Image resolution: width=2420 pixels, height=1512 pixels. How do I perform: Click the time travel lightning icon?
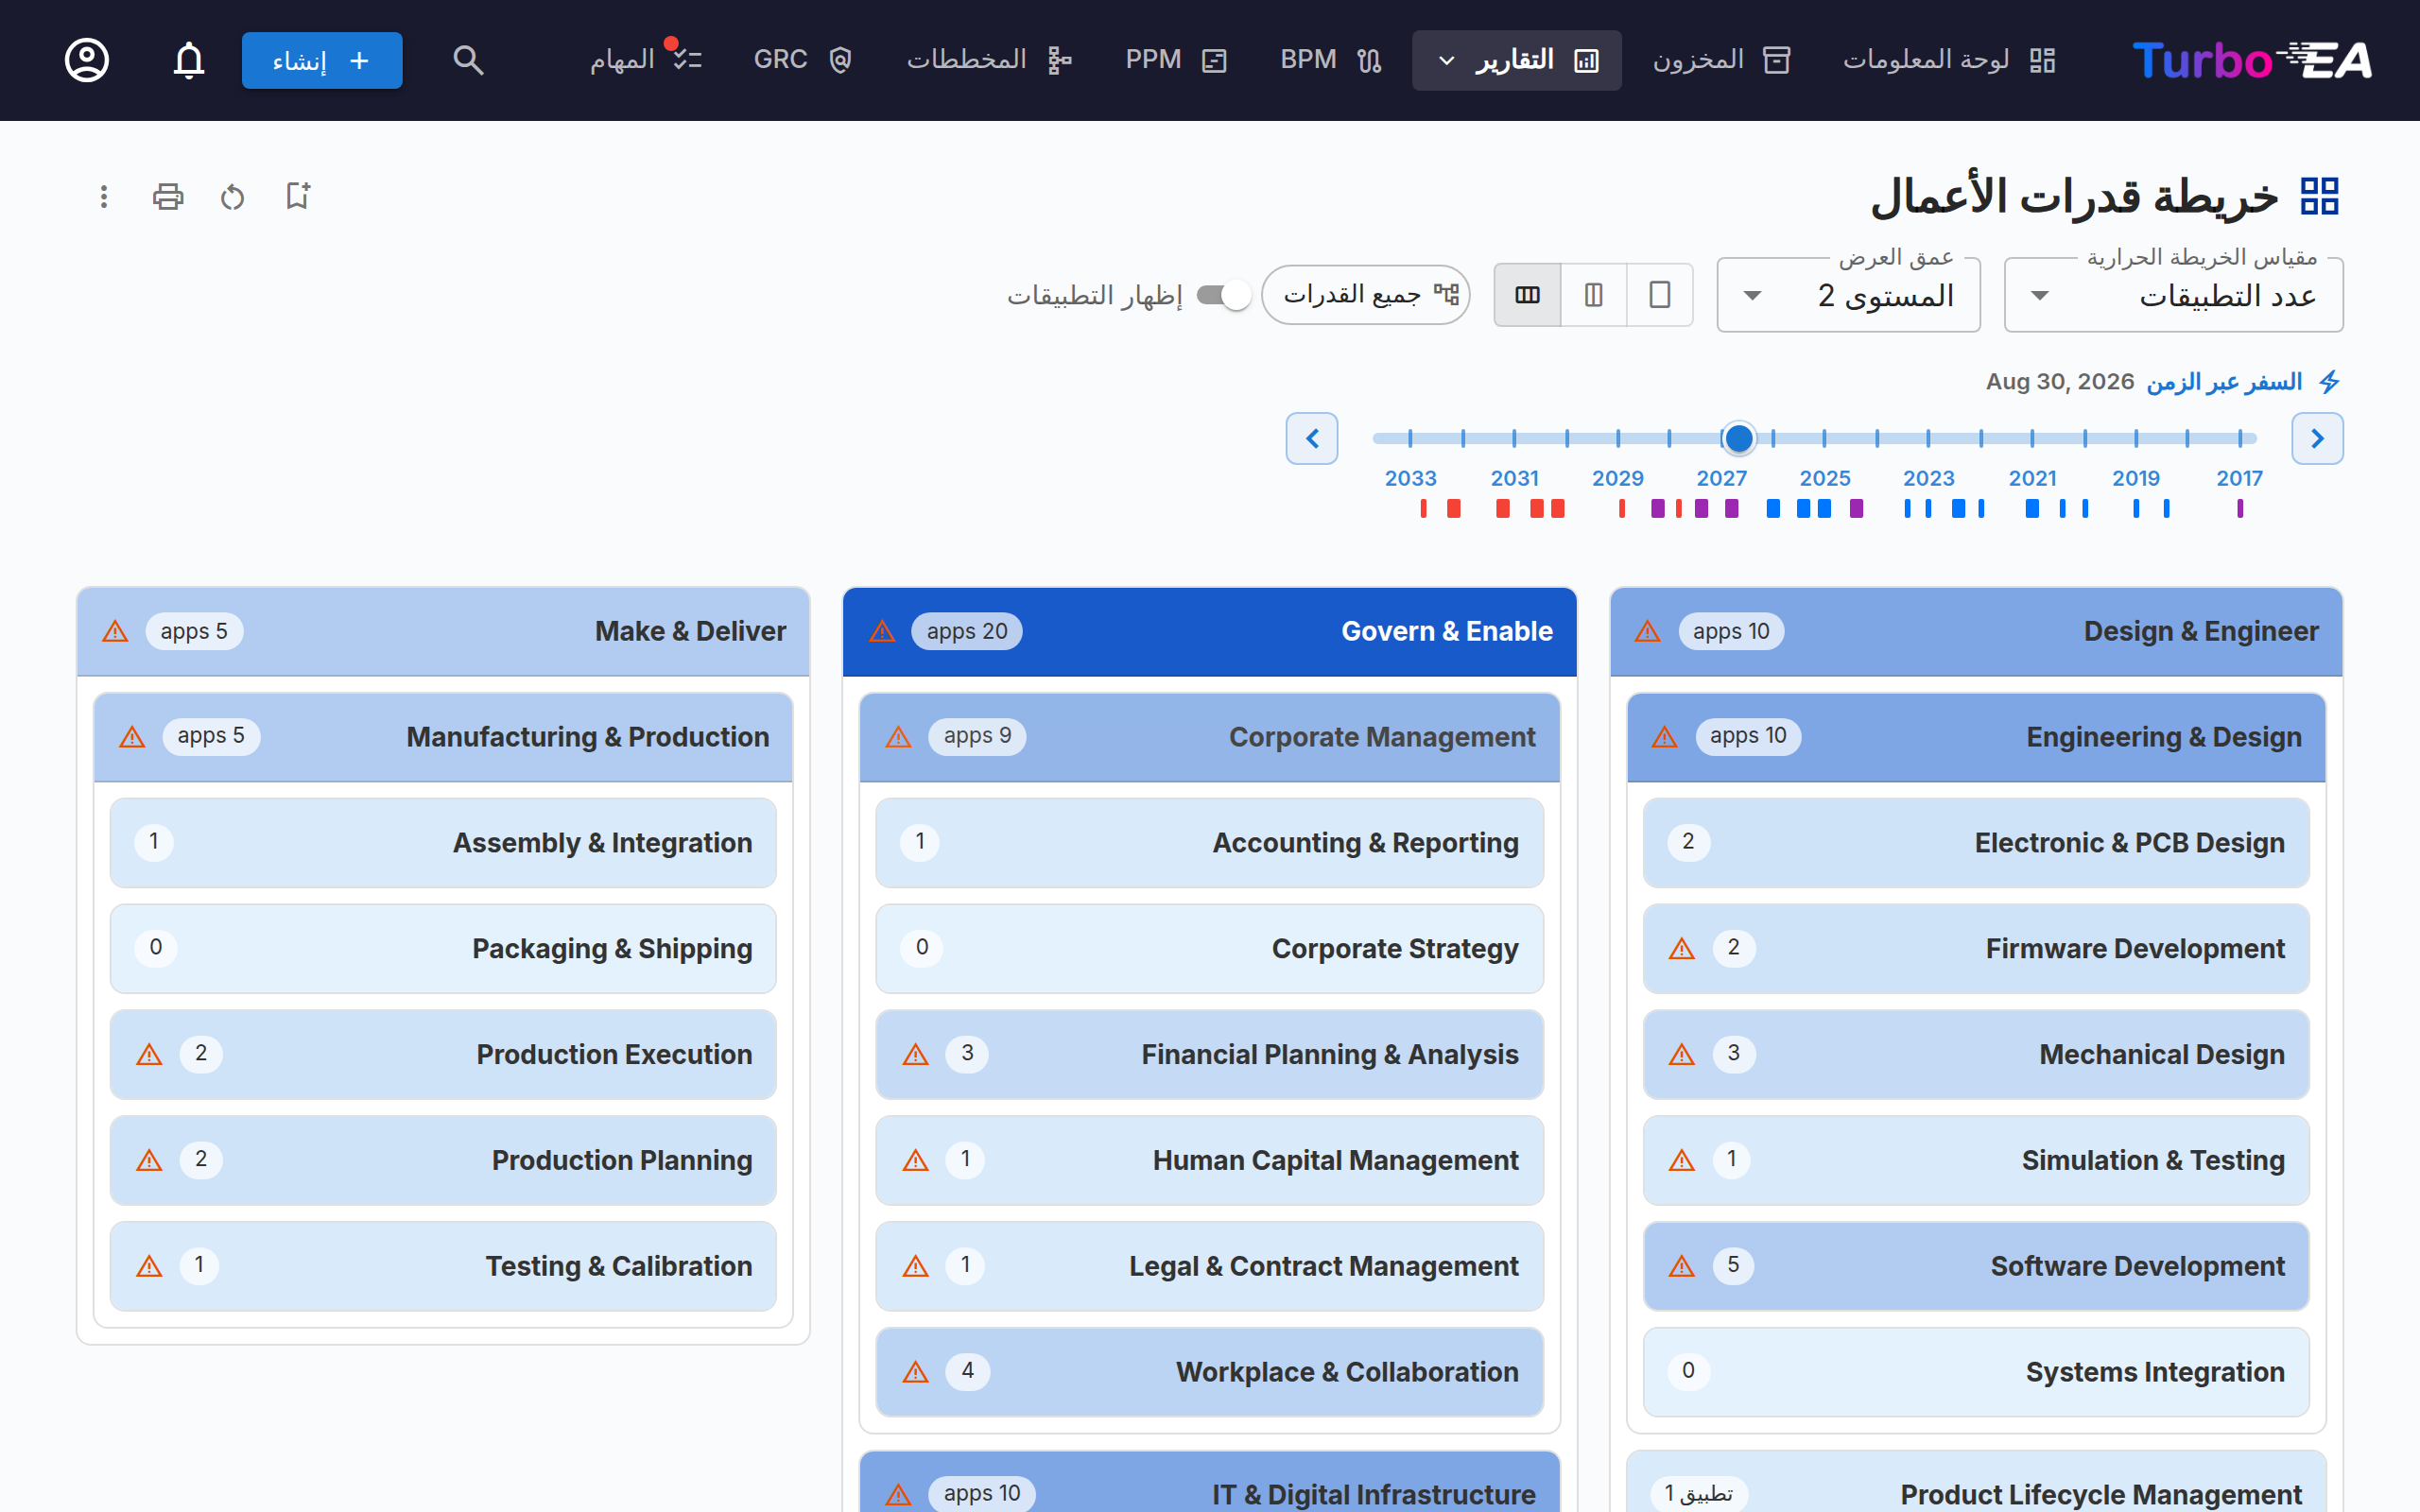point(2329,382)
